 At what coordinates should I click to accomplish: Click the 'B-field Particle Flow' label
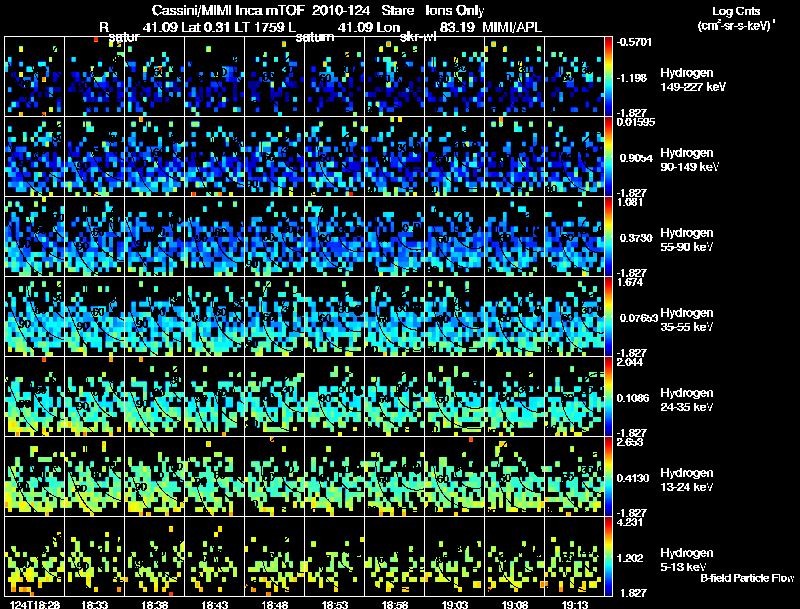click(747, 578)
